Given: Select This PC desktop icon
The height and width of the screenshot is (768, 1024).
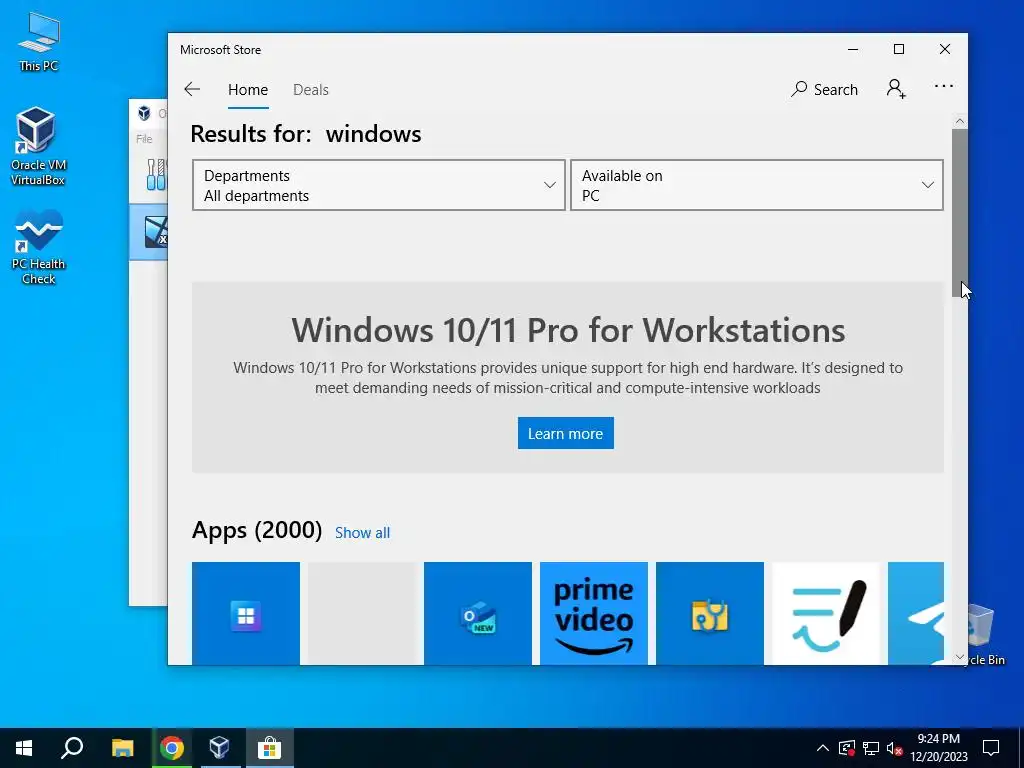Looking at the screenshot, I should tap(39, 42).
